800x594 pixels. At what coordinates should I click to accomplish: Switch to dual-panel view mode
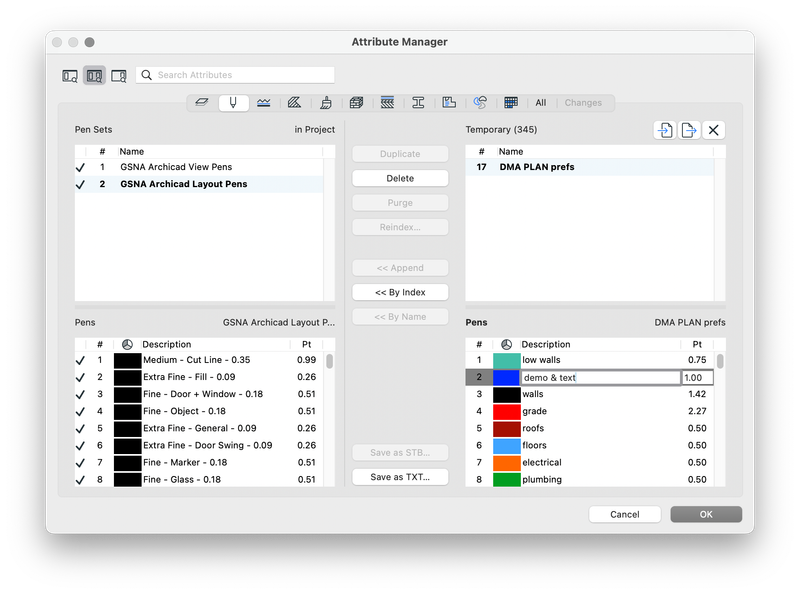(x=94, y=76)
